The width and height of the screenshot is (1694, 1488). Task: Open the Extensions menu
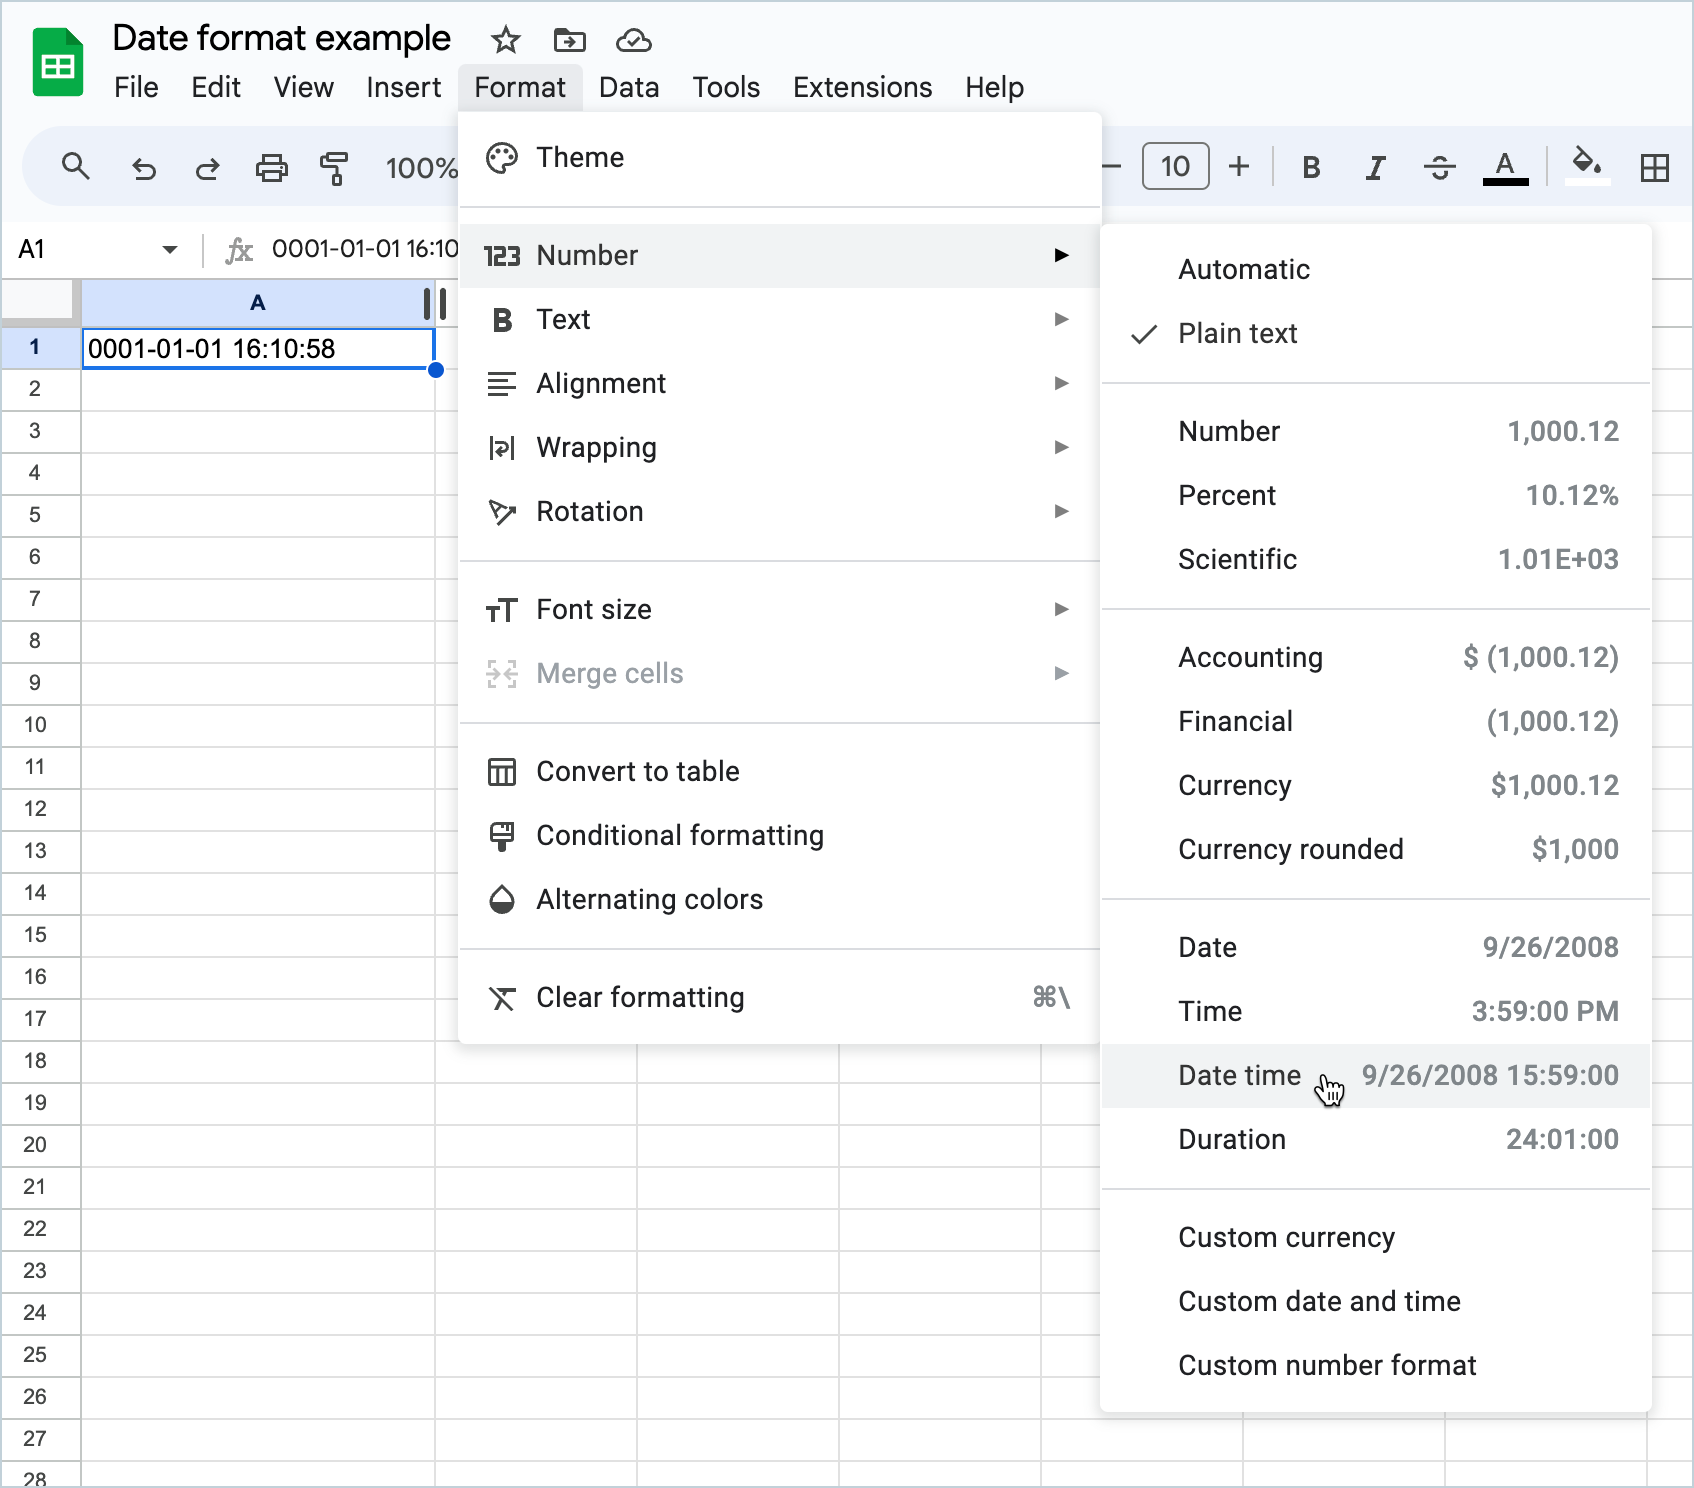[863, 87]
